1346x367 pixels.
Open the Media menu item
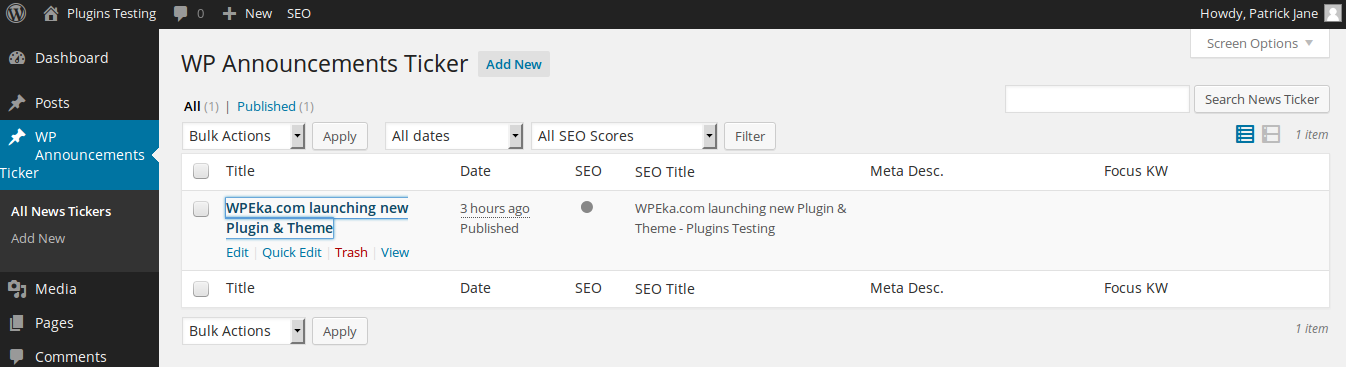click(56, 289)
